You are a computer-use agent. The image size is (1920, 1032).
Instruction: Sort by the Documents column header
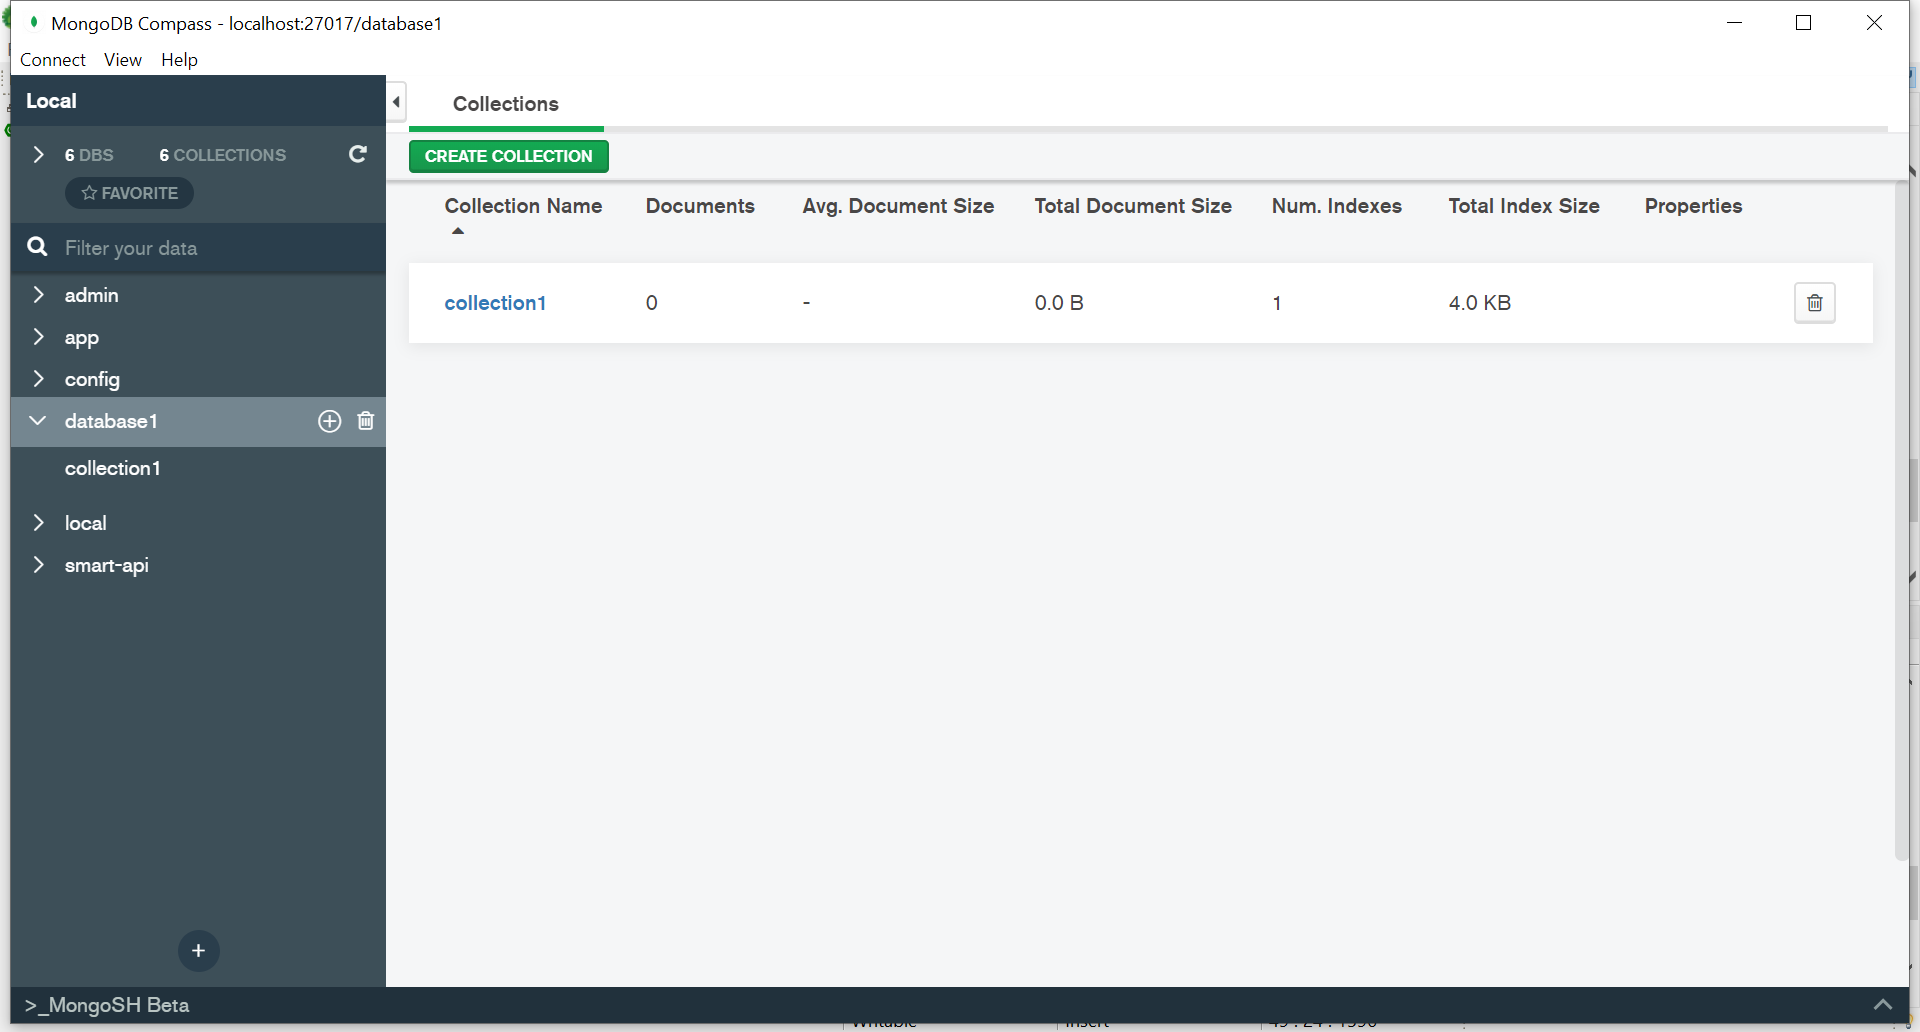pyautogui.click(x=700, y=206)
